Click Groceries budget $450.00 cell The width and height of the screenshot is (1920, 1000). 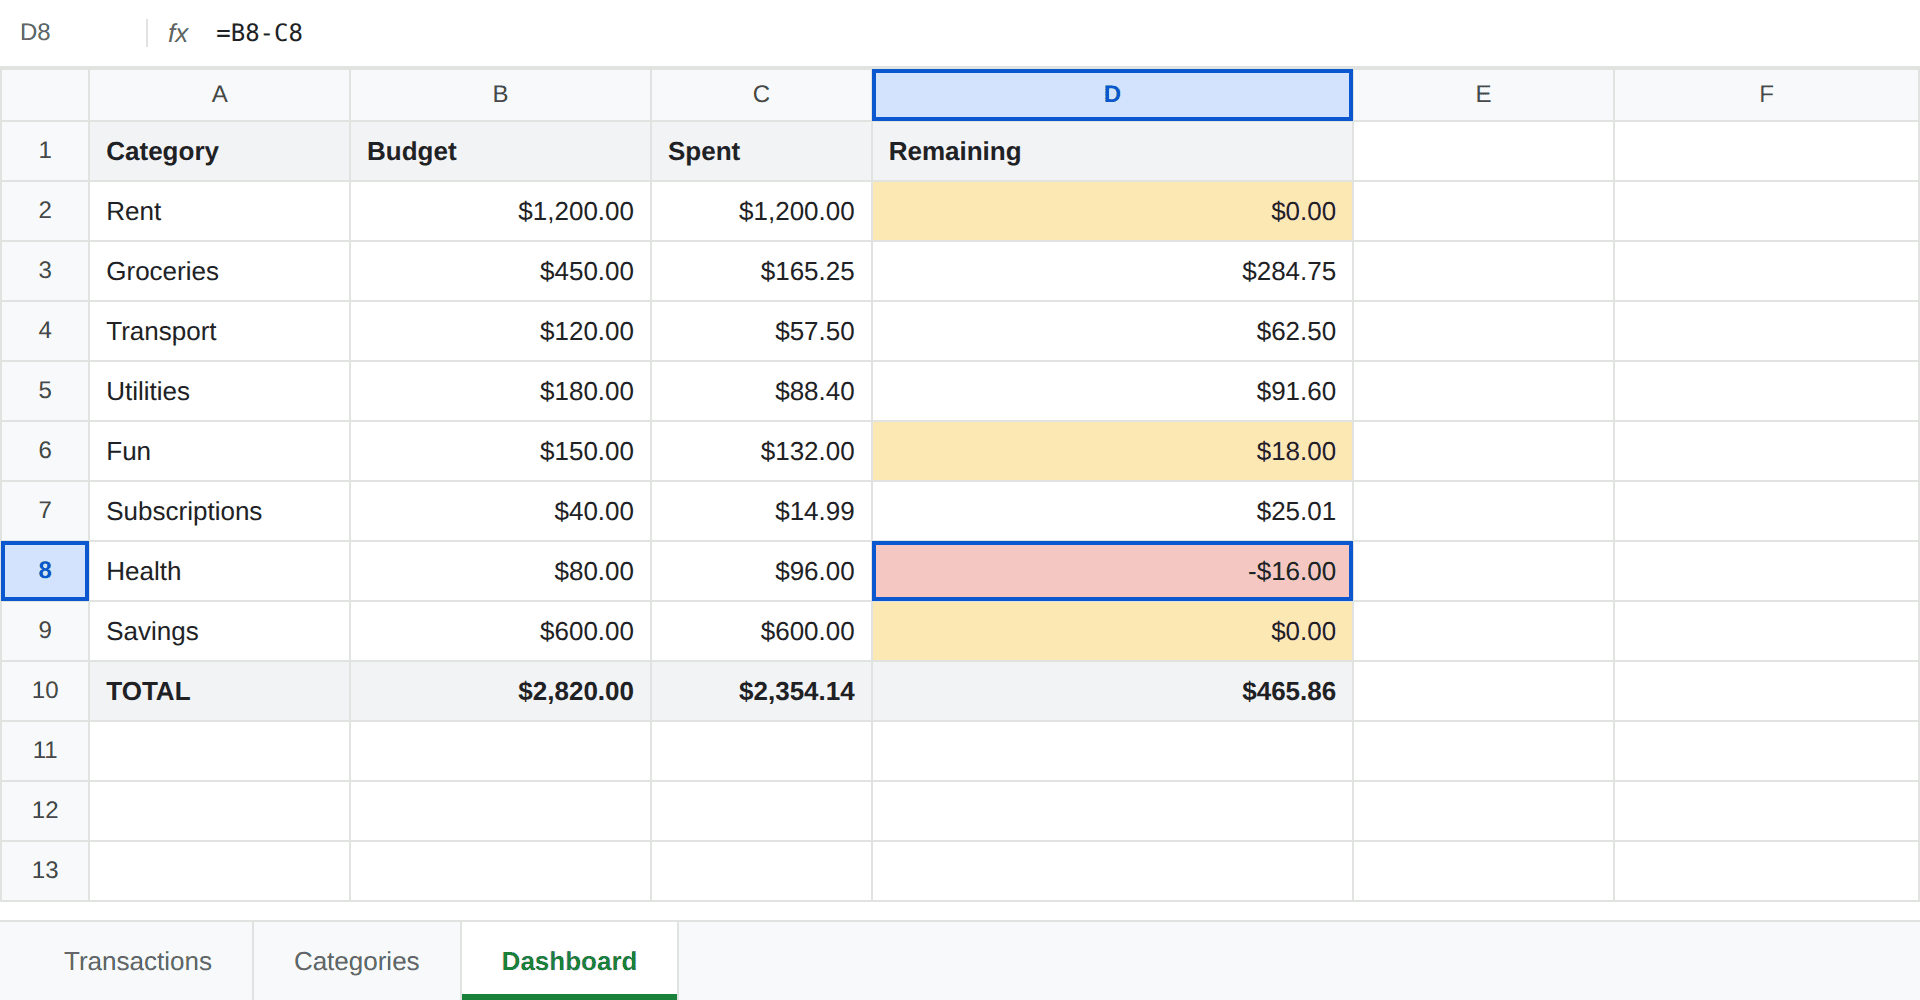[501, 271]
